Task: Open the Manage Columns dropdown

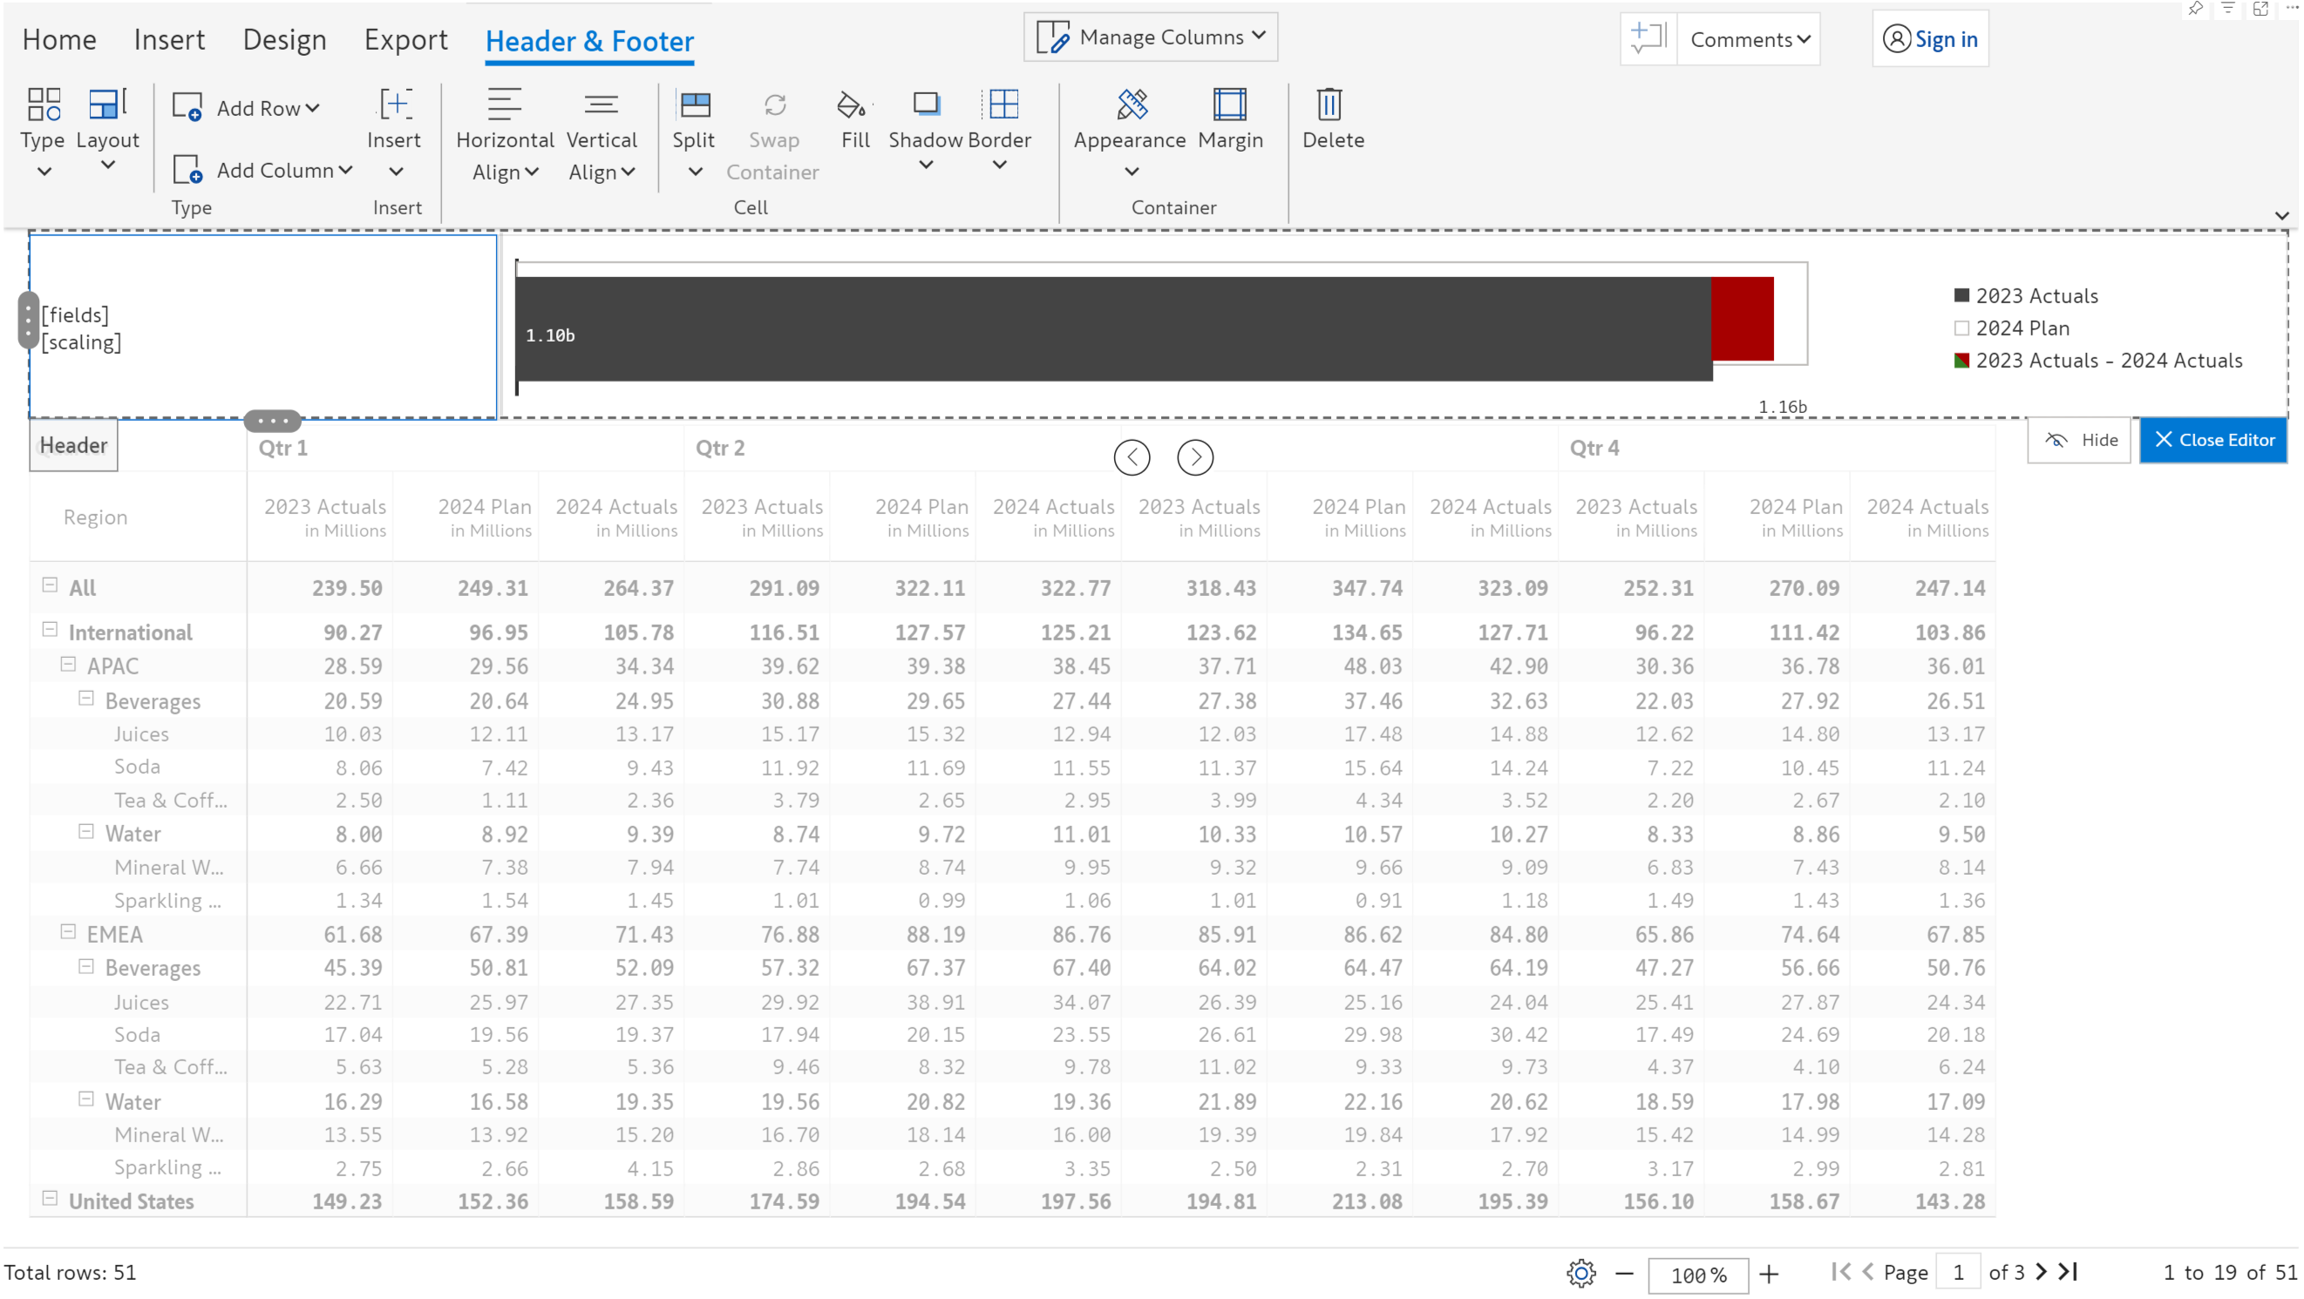Action: pyautogui.click(x=1151, y=37)
